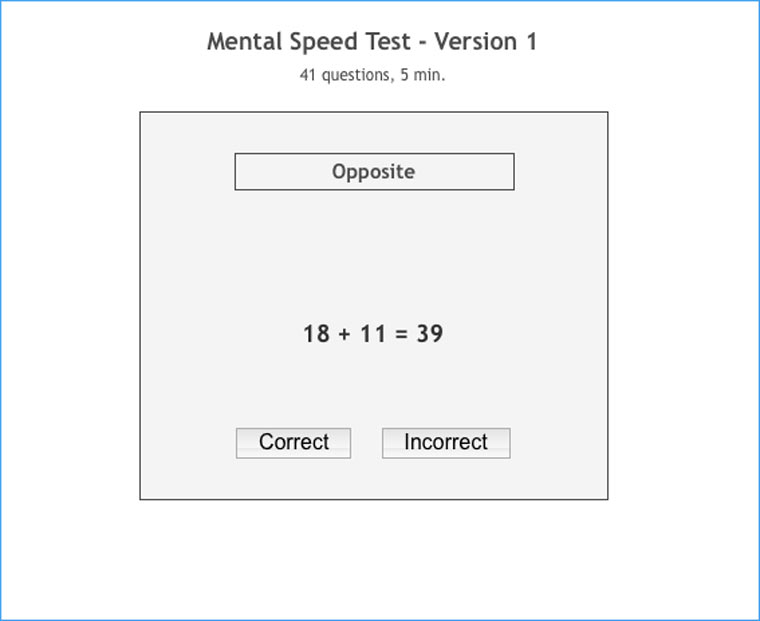The width and height of the screenshot is (760, 621).
Task: Click the Correct button
Action: 293,442
